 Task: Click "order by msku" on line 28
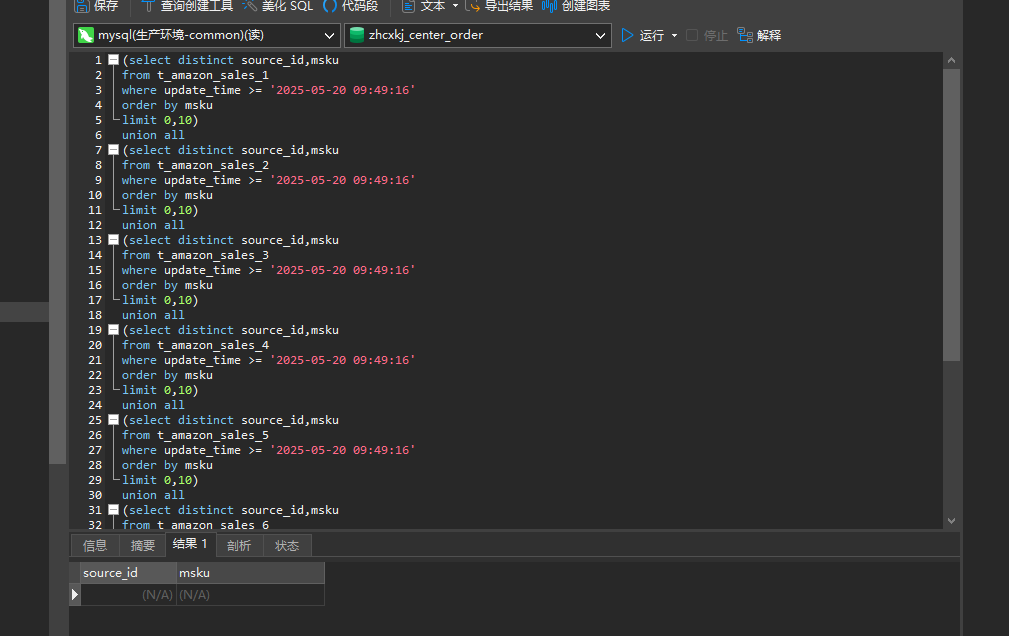[x=167, y=465]
